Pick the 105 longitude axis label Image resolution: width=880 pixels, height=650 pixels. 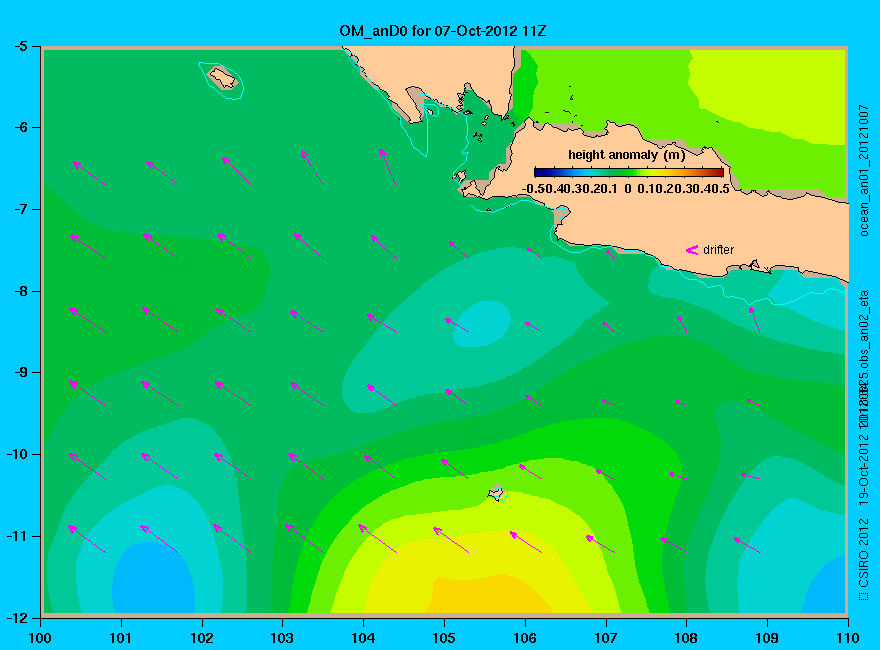click(444, 638)
